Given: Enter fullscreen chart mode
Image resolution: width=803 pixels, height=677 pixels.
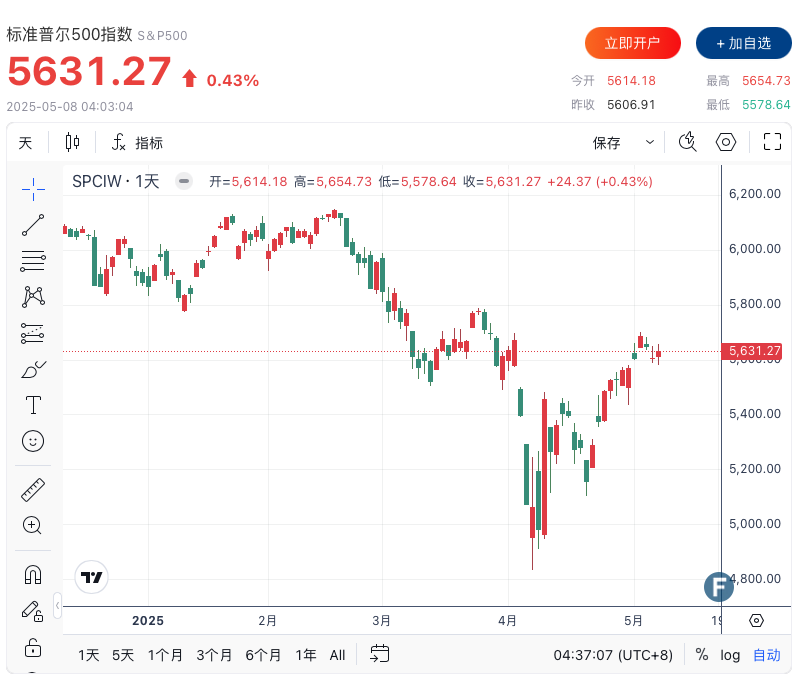Looking at the screenshot, I should [x=772, y=142].
